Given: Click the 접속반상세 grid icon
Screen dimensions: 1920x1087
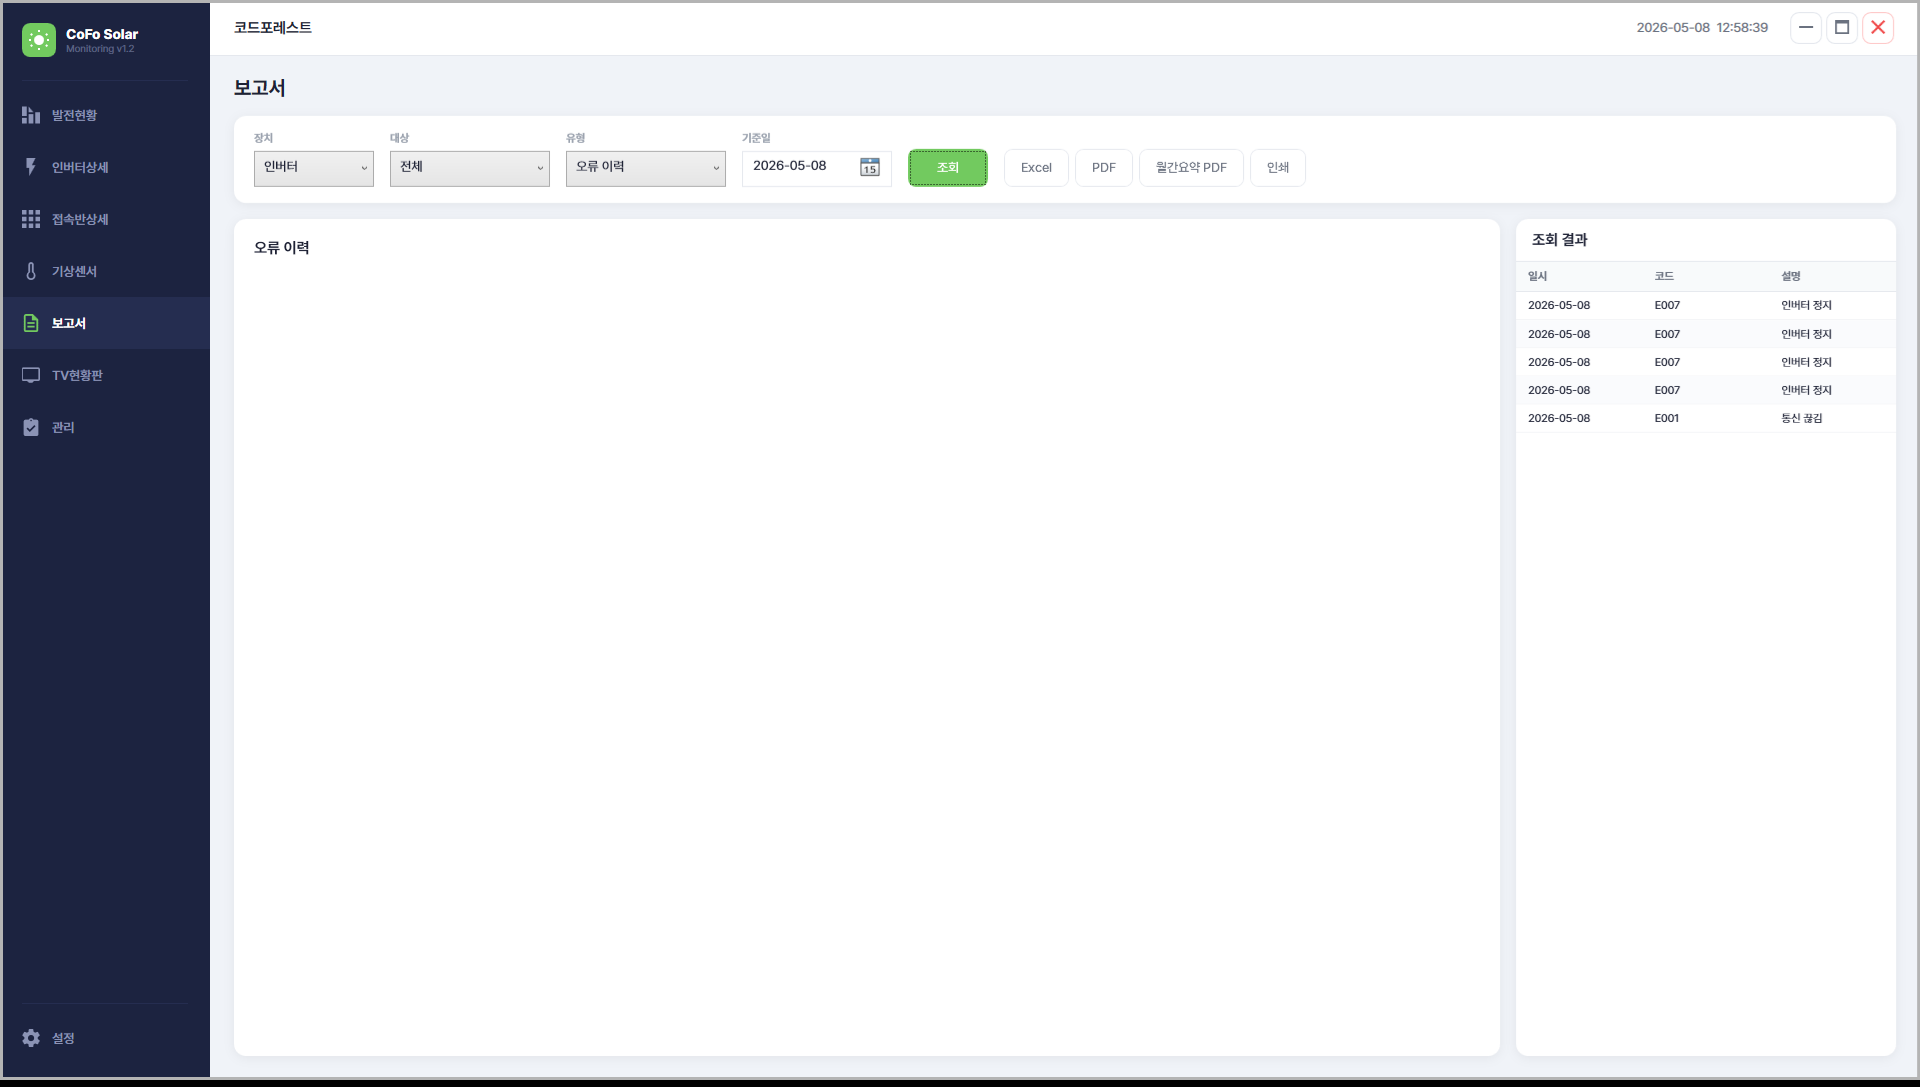Looking at the screenshot, I should click(x=31, y=219).
